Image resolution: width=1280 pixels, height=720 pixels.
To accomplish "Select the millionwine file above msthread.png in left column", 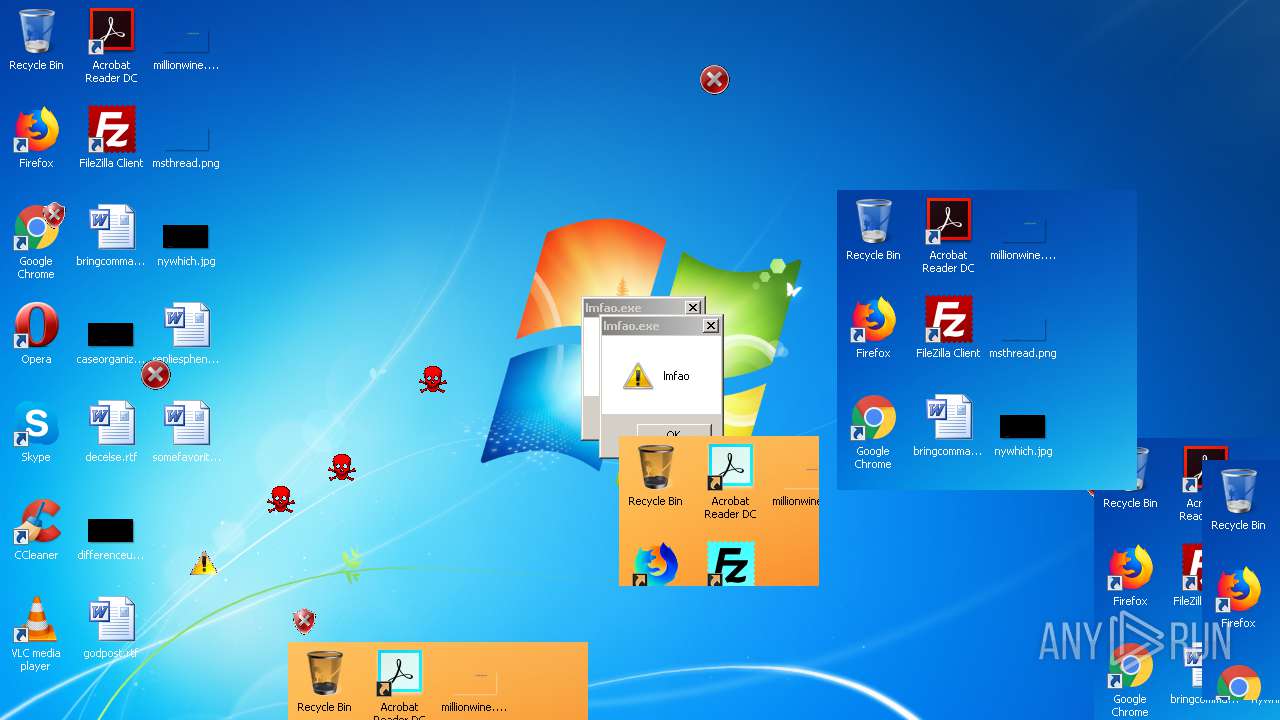I will click(186, 46).
